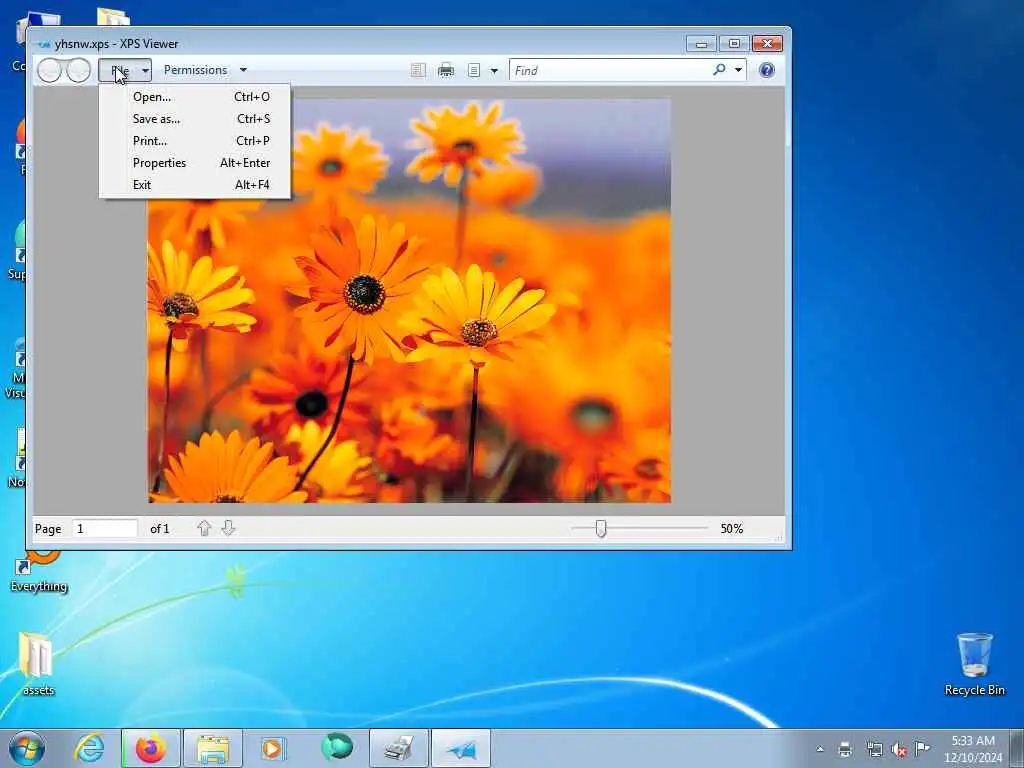
Task: Click the green round taskbar app icon
Action: click(x=337, y=747)
